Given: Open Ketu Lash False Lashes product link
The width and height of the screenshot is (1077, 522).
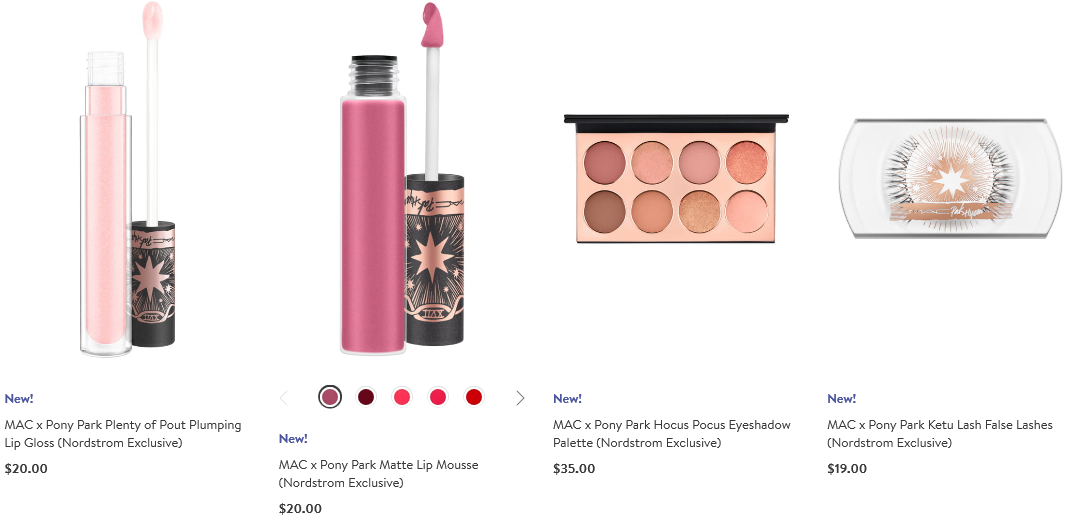Looking at the screenshot, I should click(x=940, y=434).
